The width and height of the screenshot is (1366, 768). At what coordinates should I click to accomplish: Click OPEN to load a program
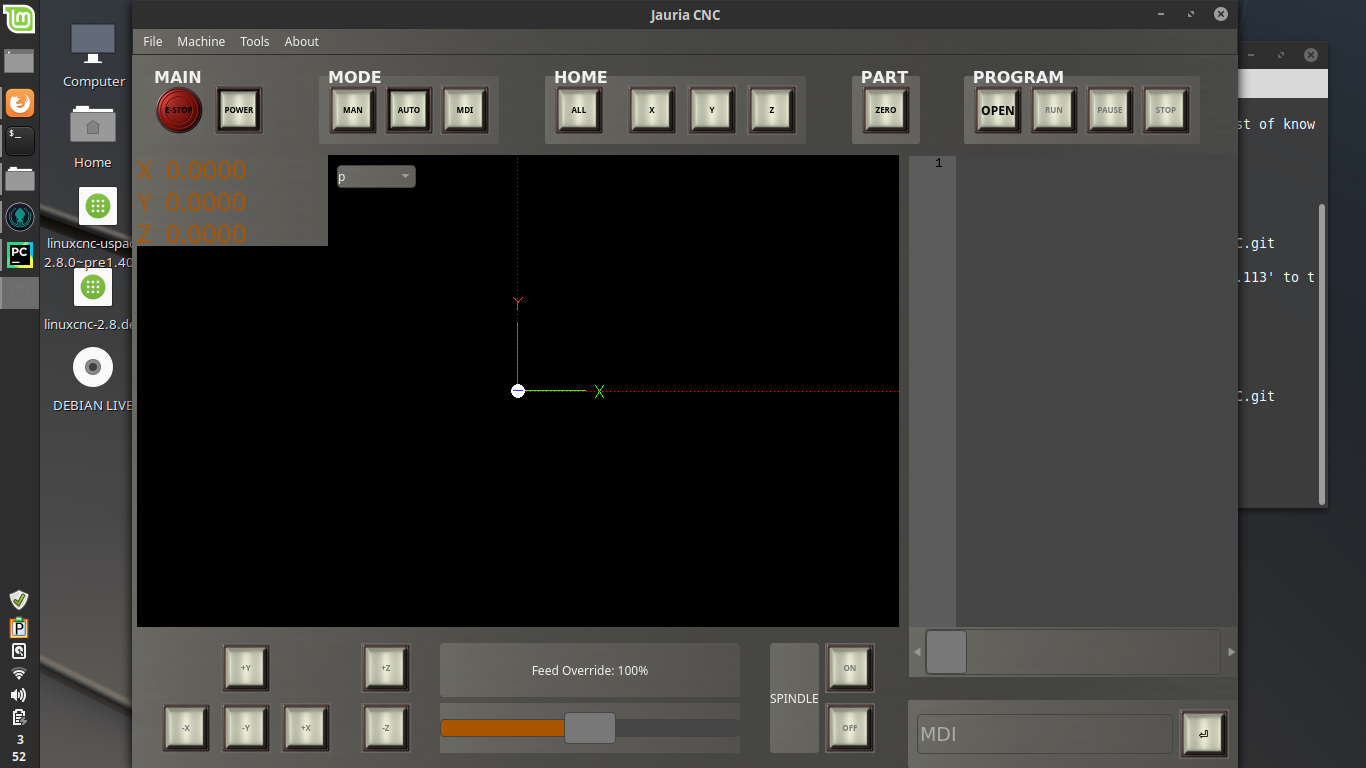pyautogui.click(x=998, y=110)
